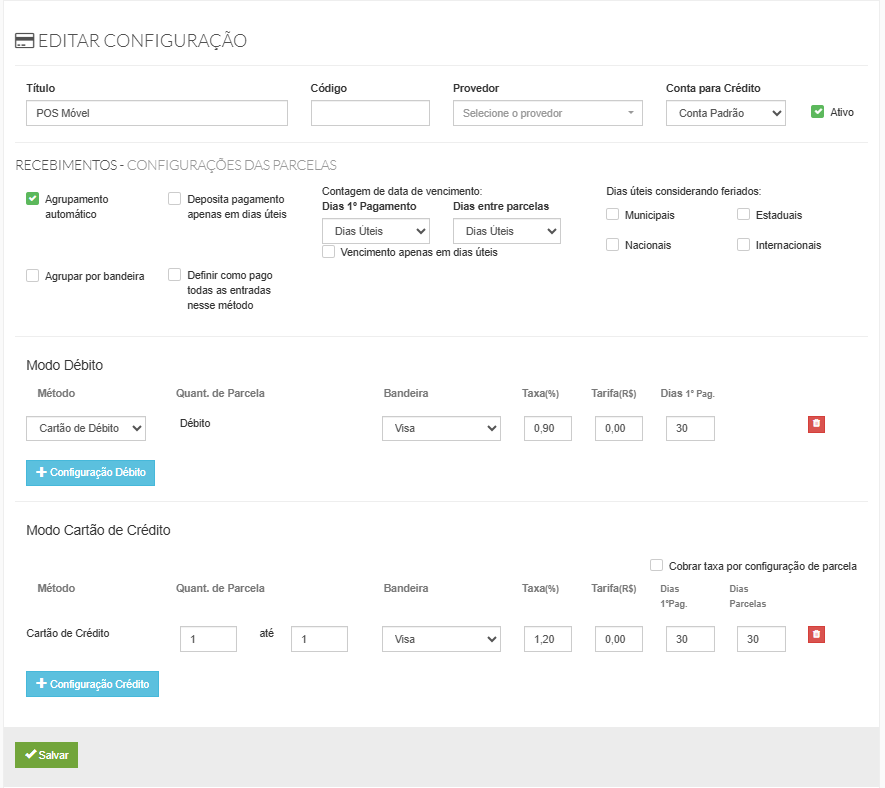Enable Nacionais holidays checkbox
This screenshot has width=885, height=788.
(x=613, y=244)
